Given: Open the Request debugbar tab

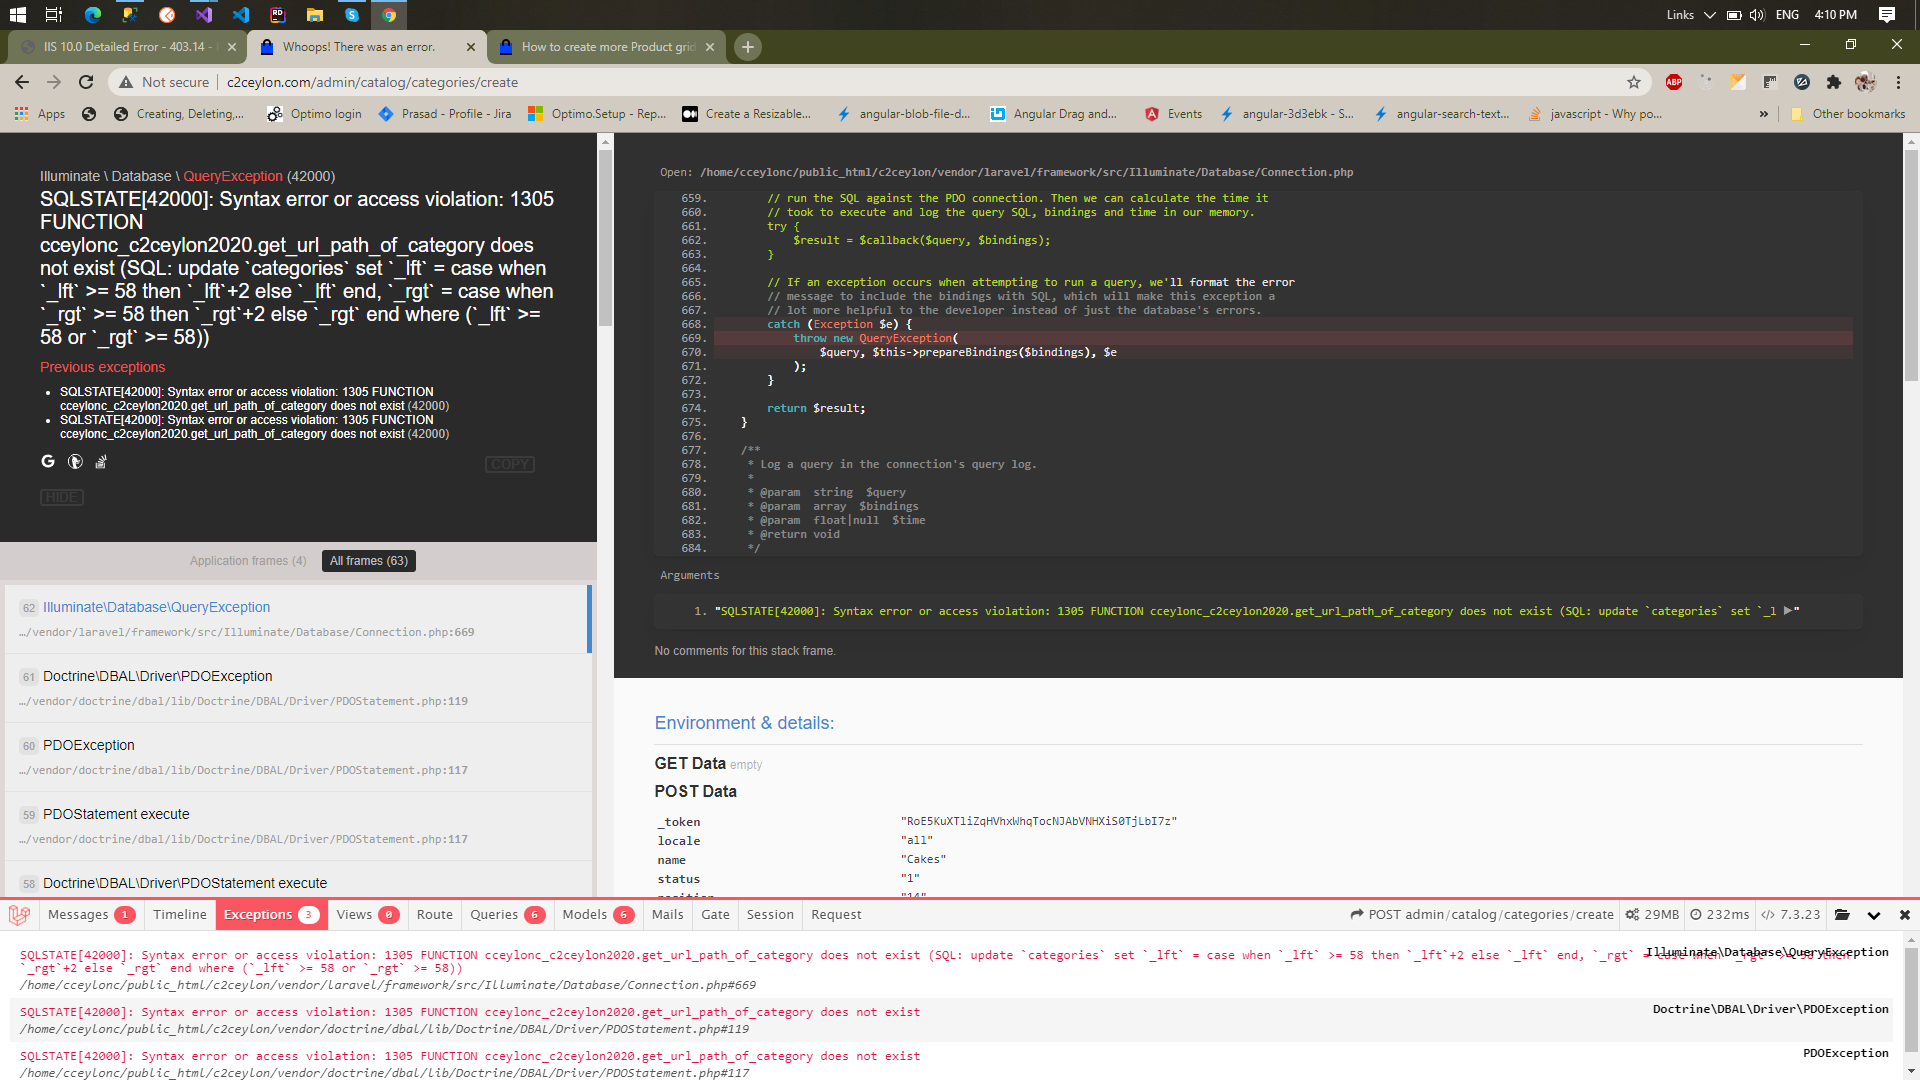Looking at the screenshot, I should point(836,915).
